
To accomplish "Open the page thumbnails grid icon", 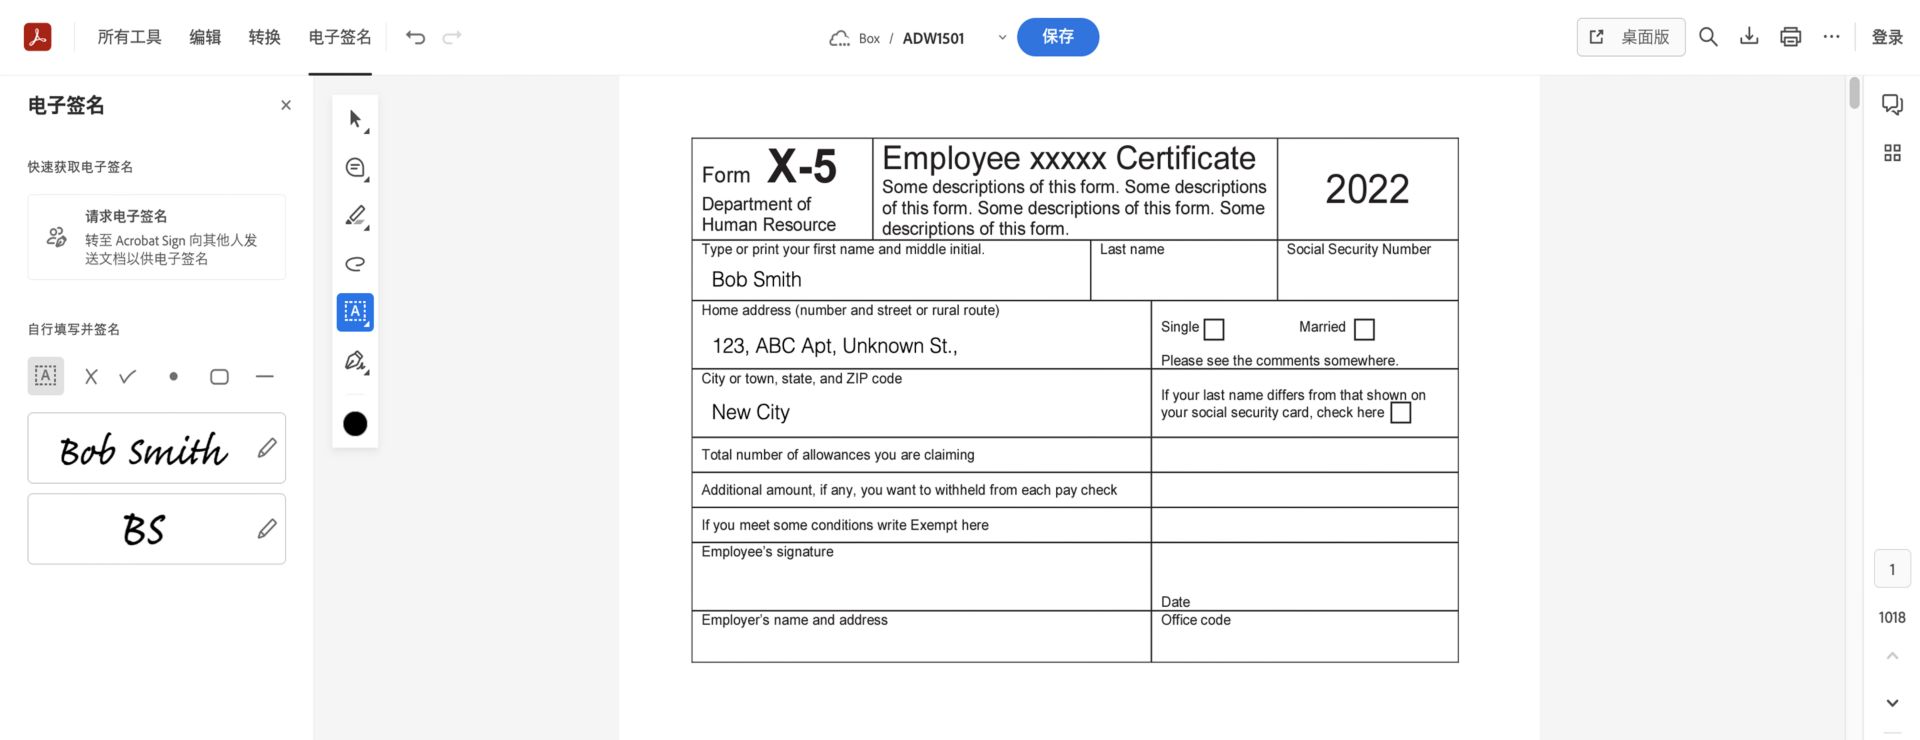I will [x=1892, y=153].
